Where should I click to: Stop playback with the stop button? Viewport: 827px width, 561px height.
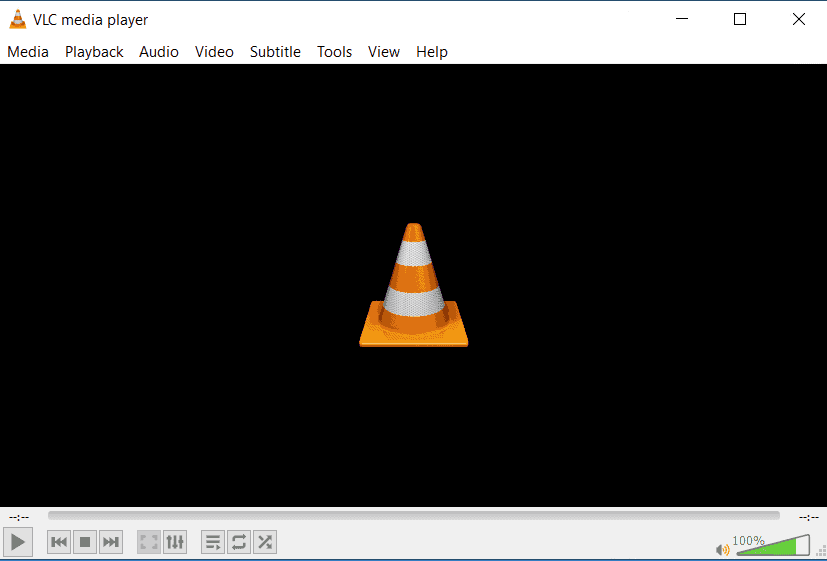coord(85,542)
